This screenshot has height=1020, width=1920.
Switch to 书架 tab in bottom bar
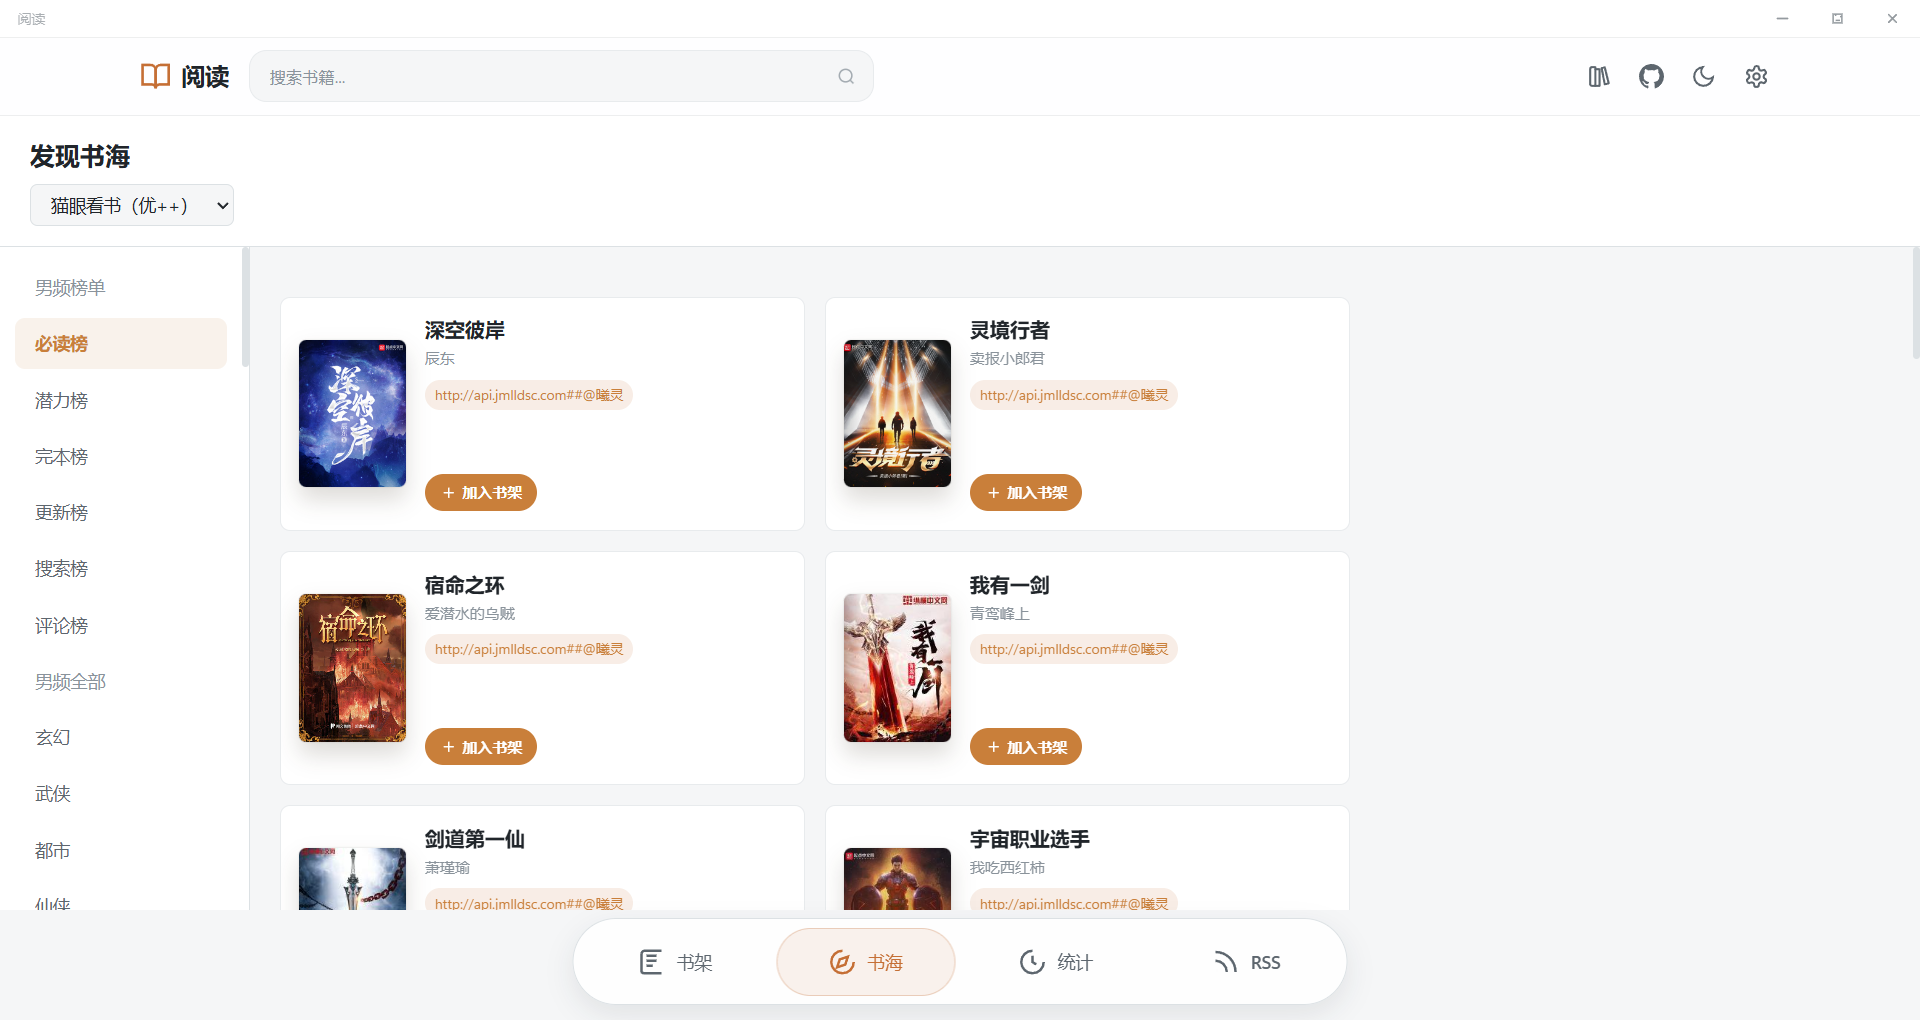[676, 962]
